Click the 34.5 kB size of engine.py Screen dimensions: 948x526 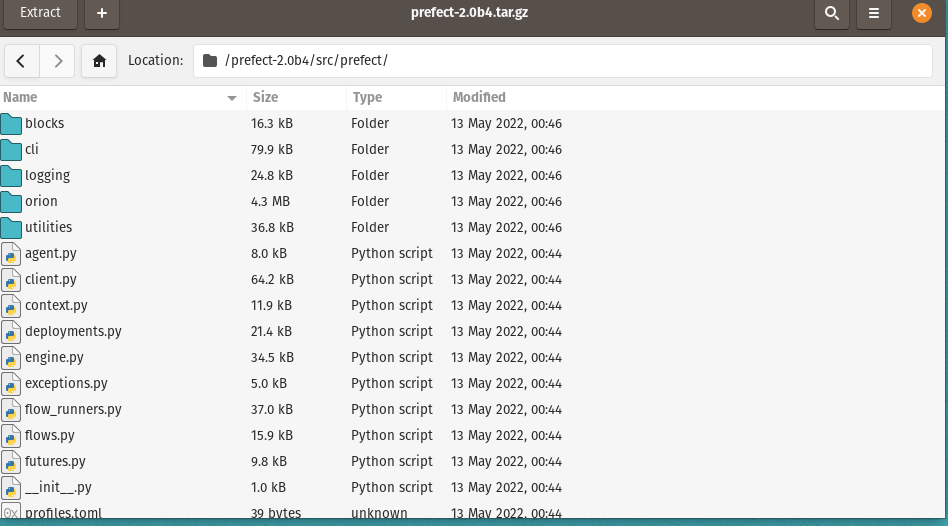click(272, 357)
